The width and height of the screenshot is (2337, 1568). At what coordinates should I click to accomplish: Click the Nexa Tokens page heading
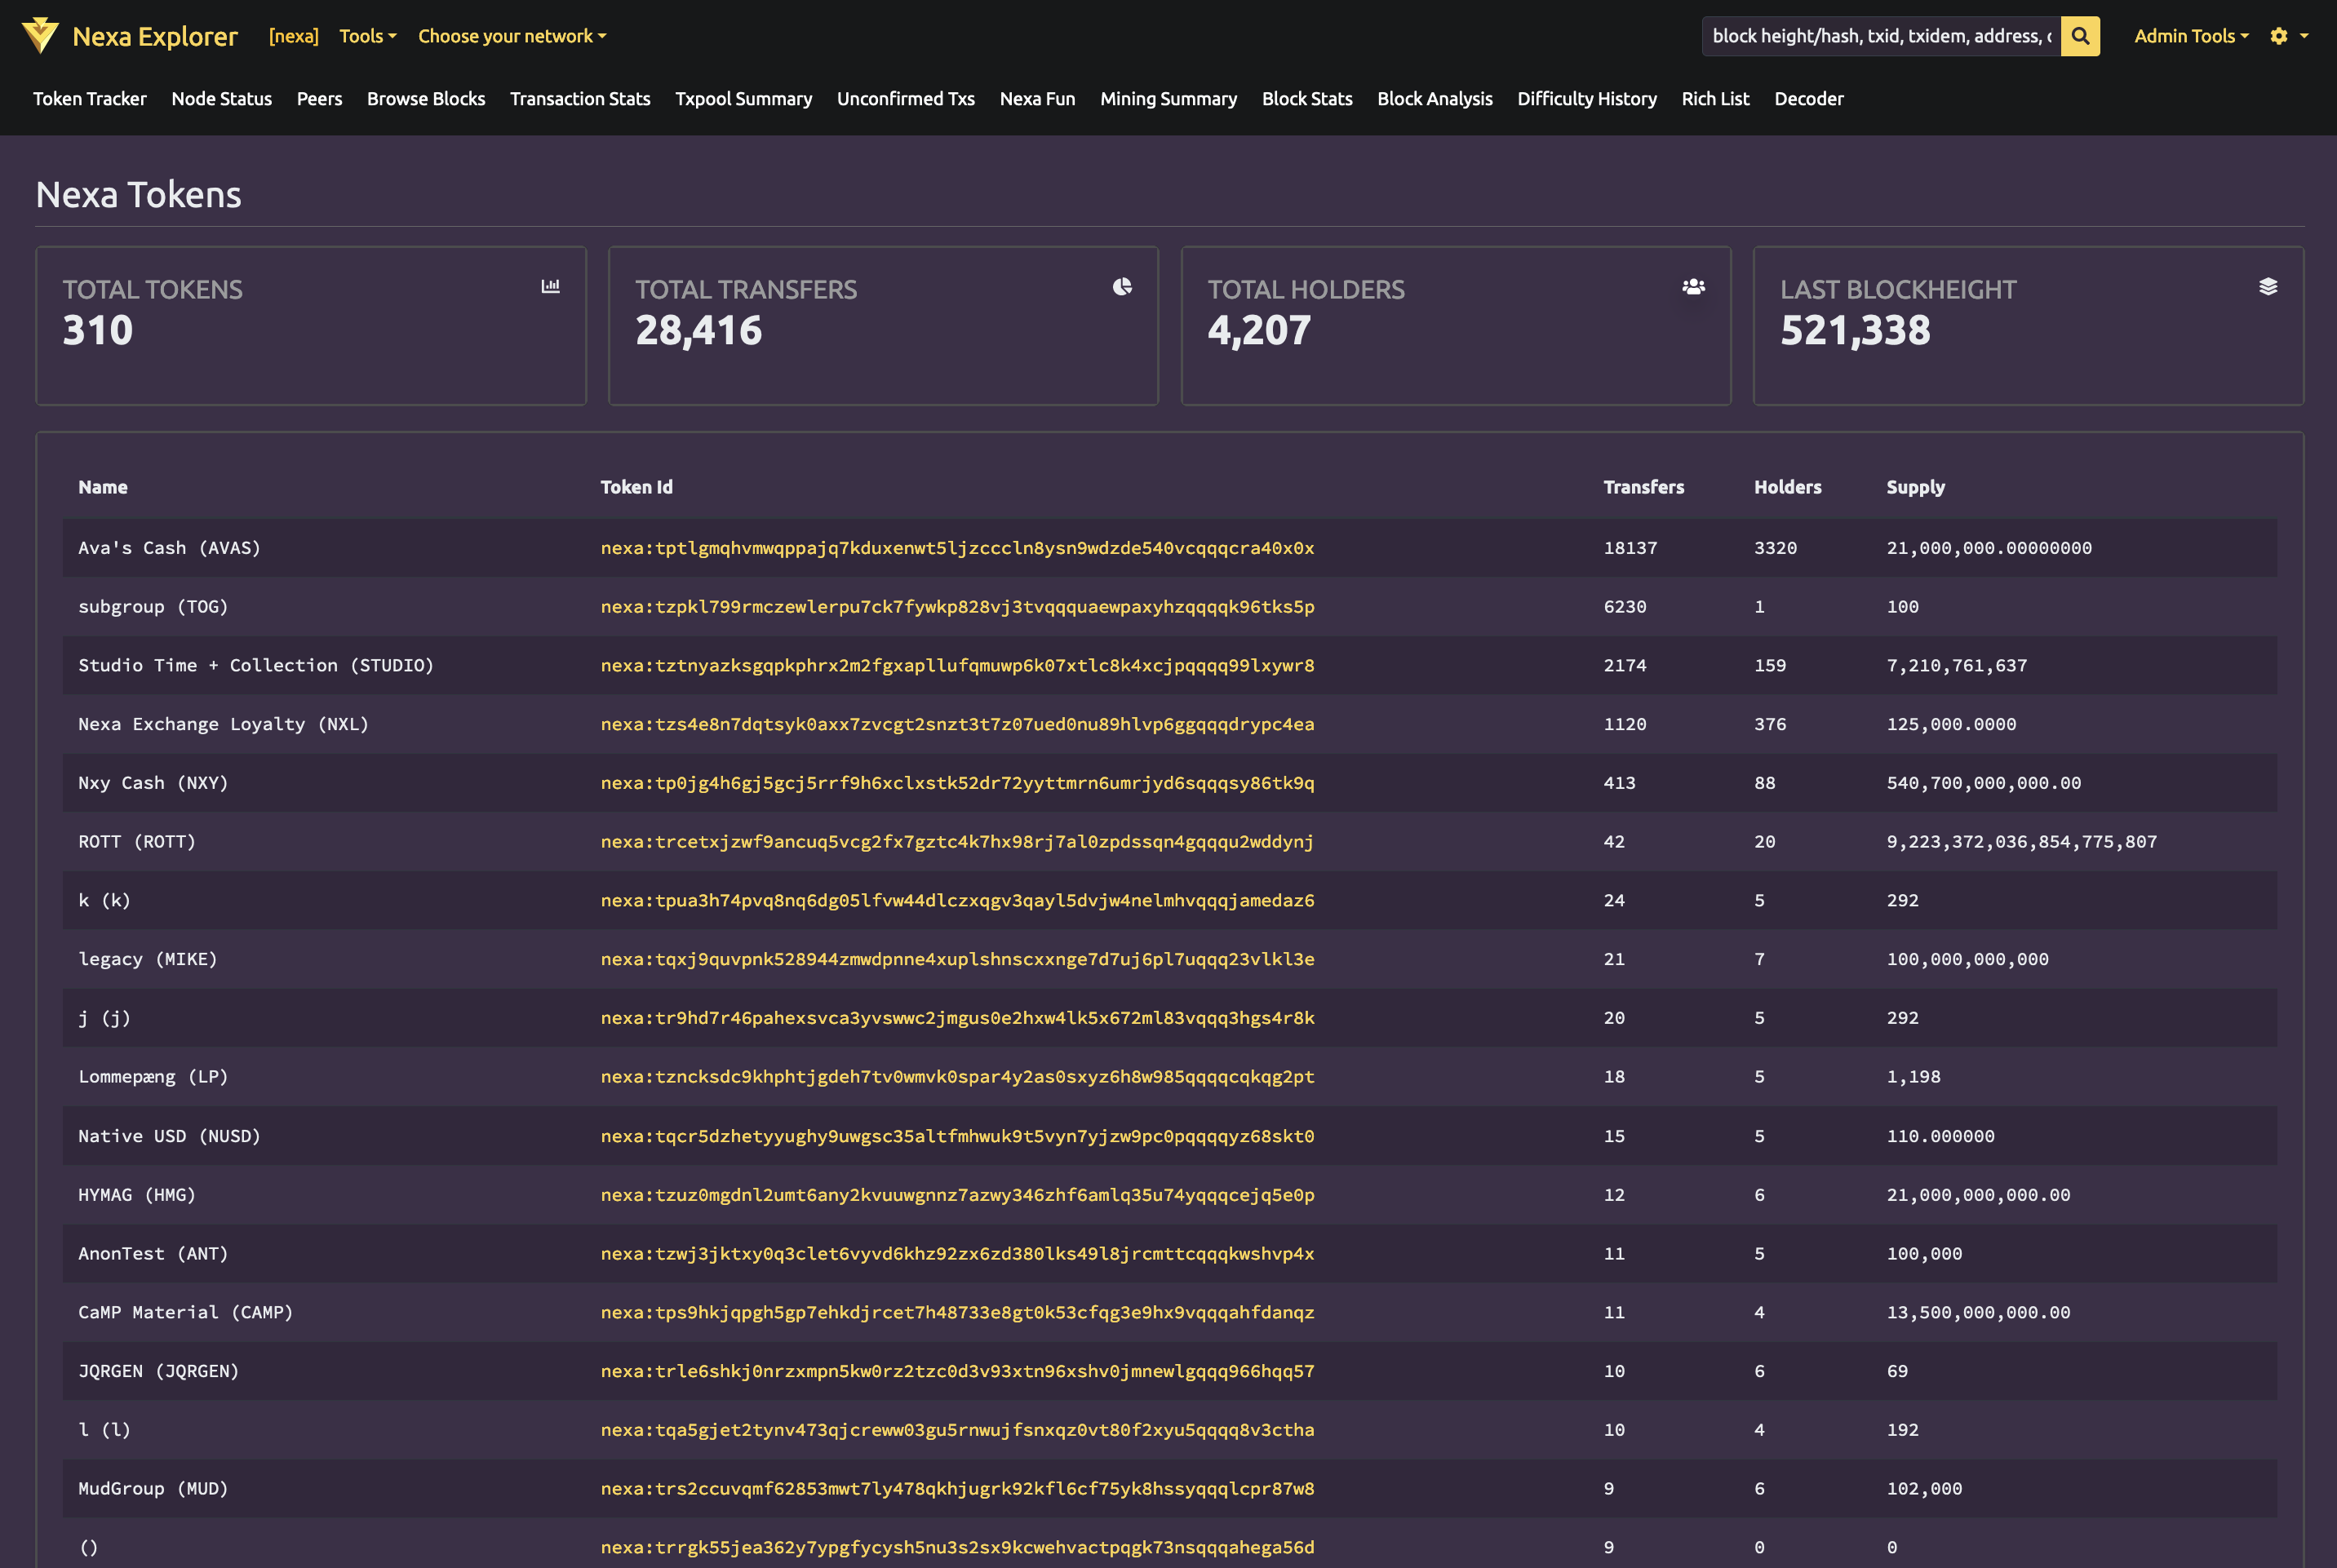tap(139, 194)
